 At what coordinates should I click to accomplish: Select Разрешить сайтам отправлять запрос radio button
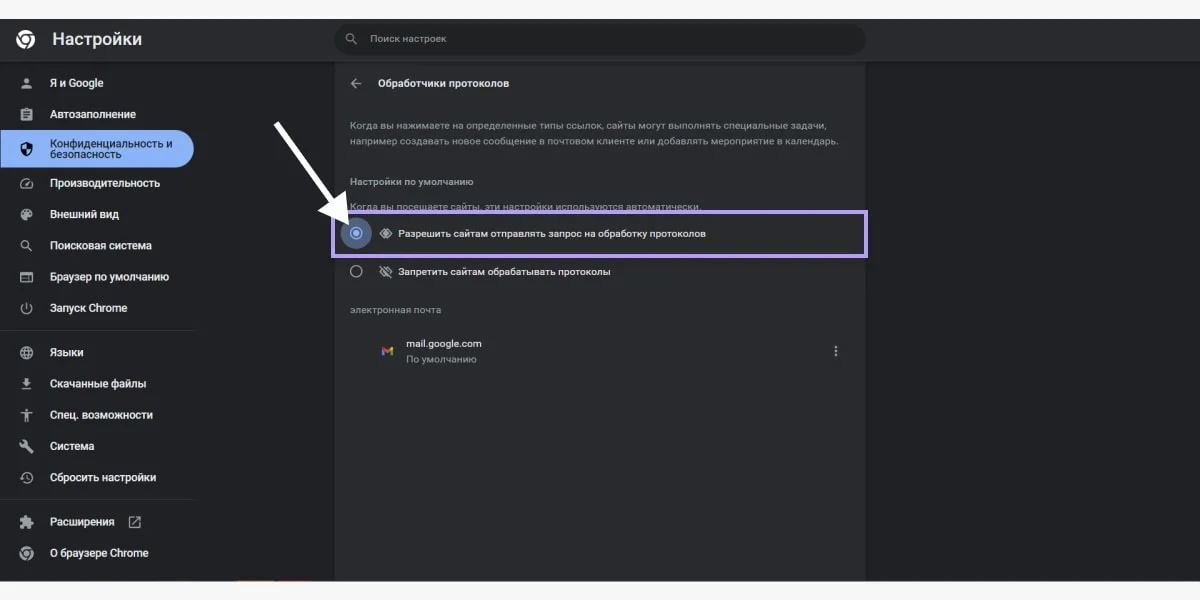[356, 233]
